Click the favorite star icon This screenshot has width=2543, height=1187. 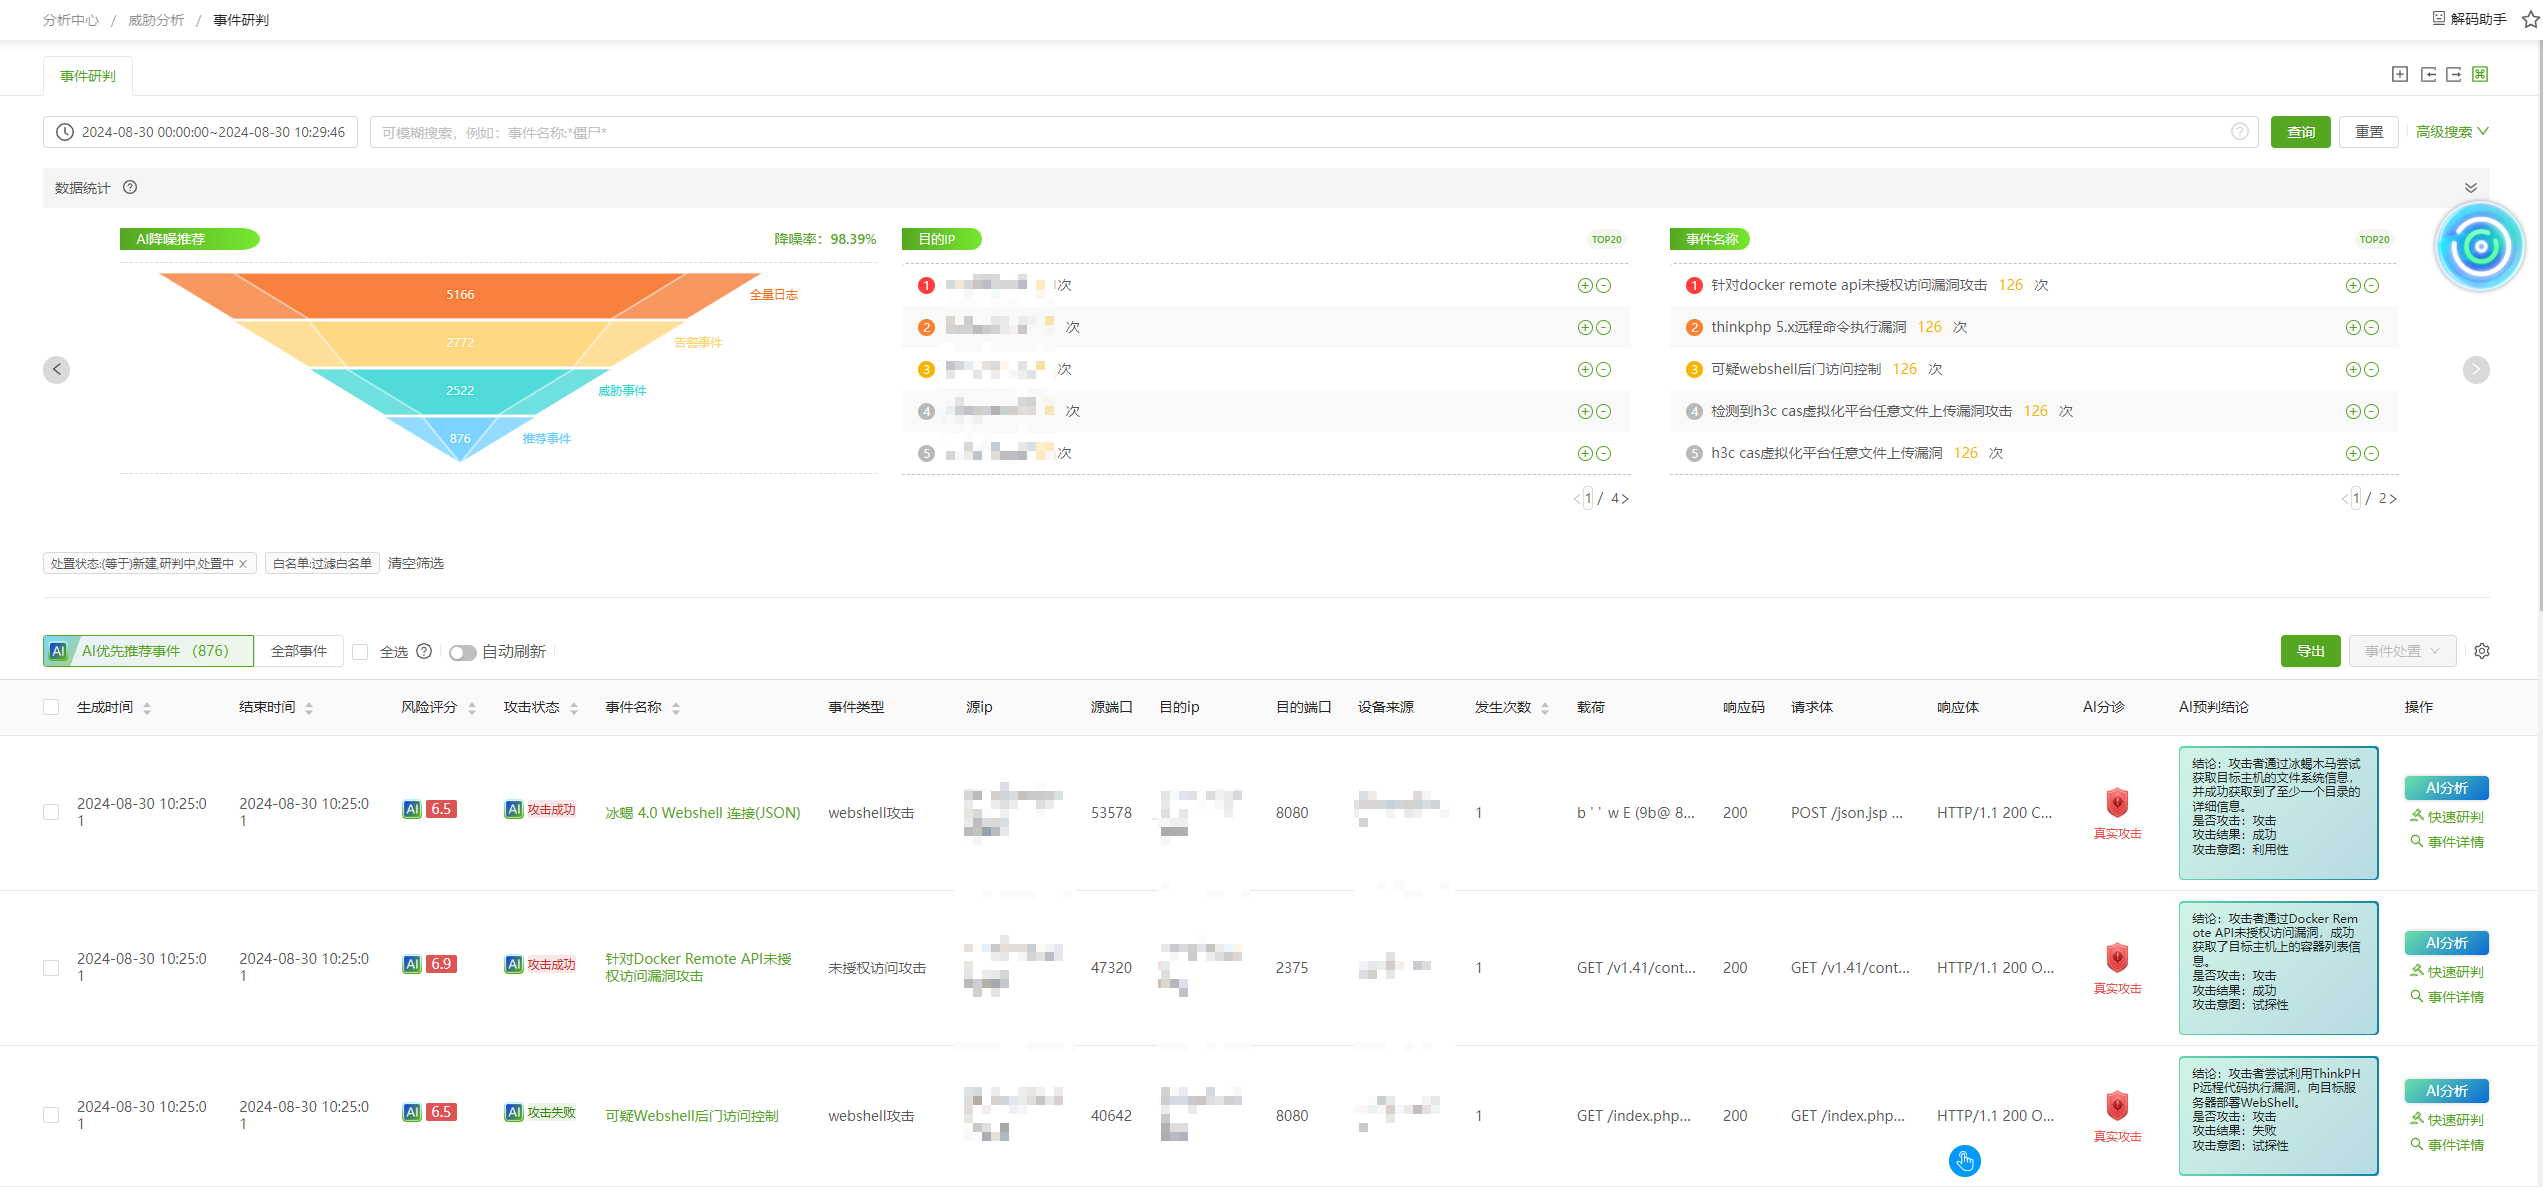2530,19
